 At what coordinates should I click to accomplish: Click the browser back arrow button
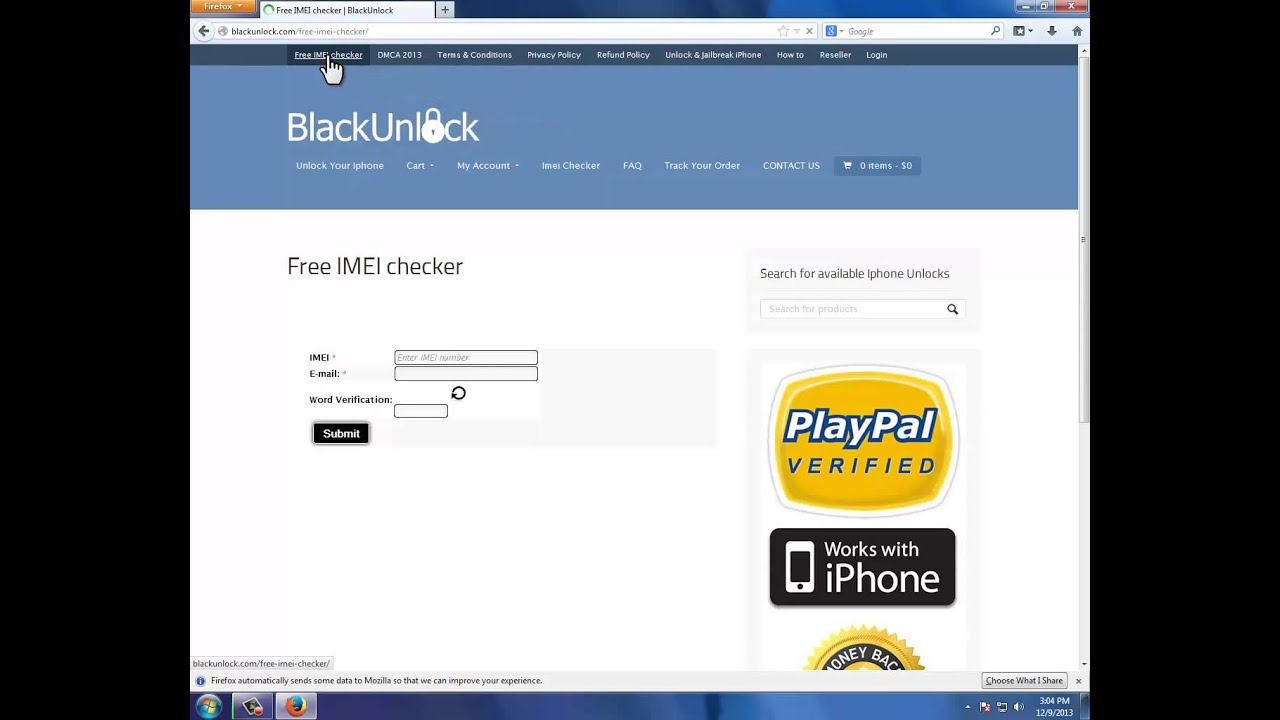pyautogui.click(x=203, y=31)
